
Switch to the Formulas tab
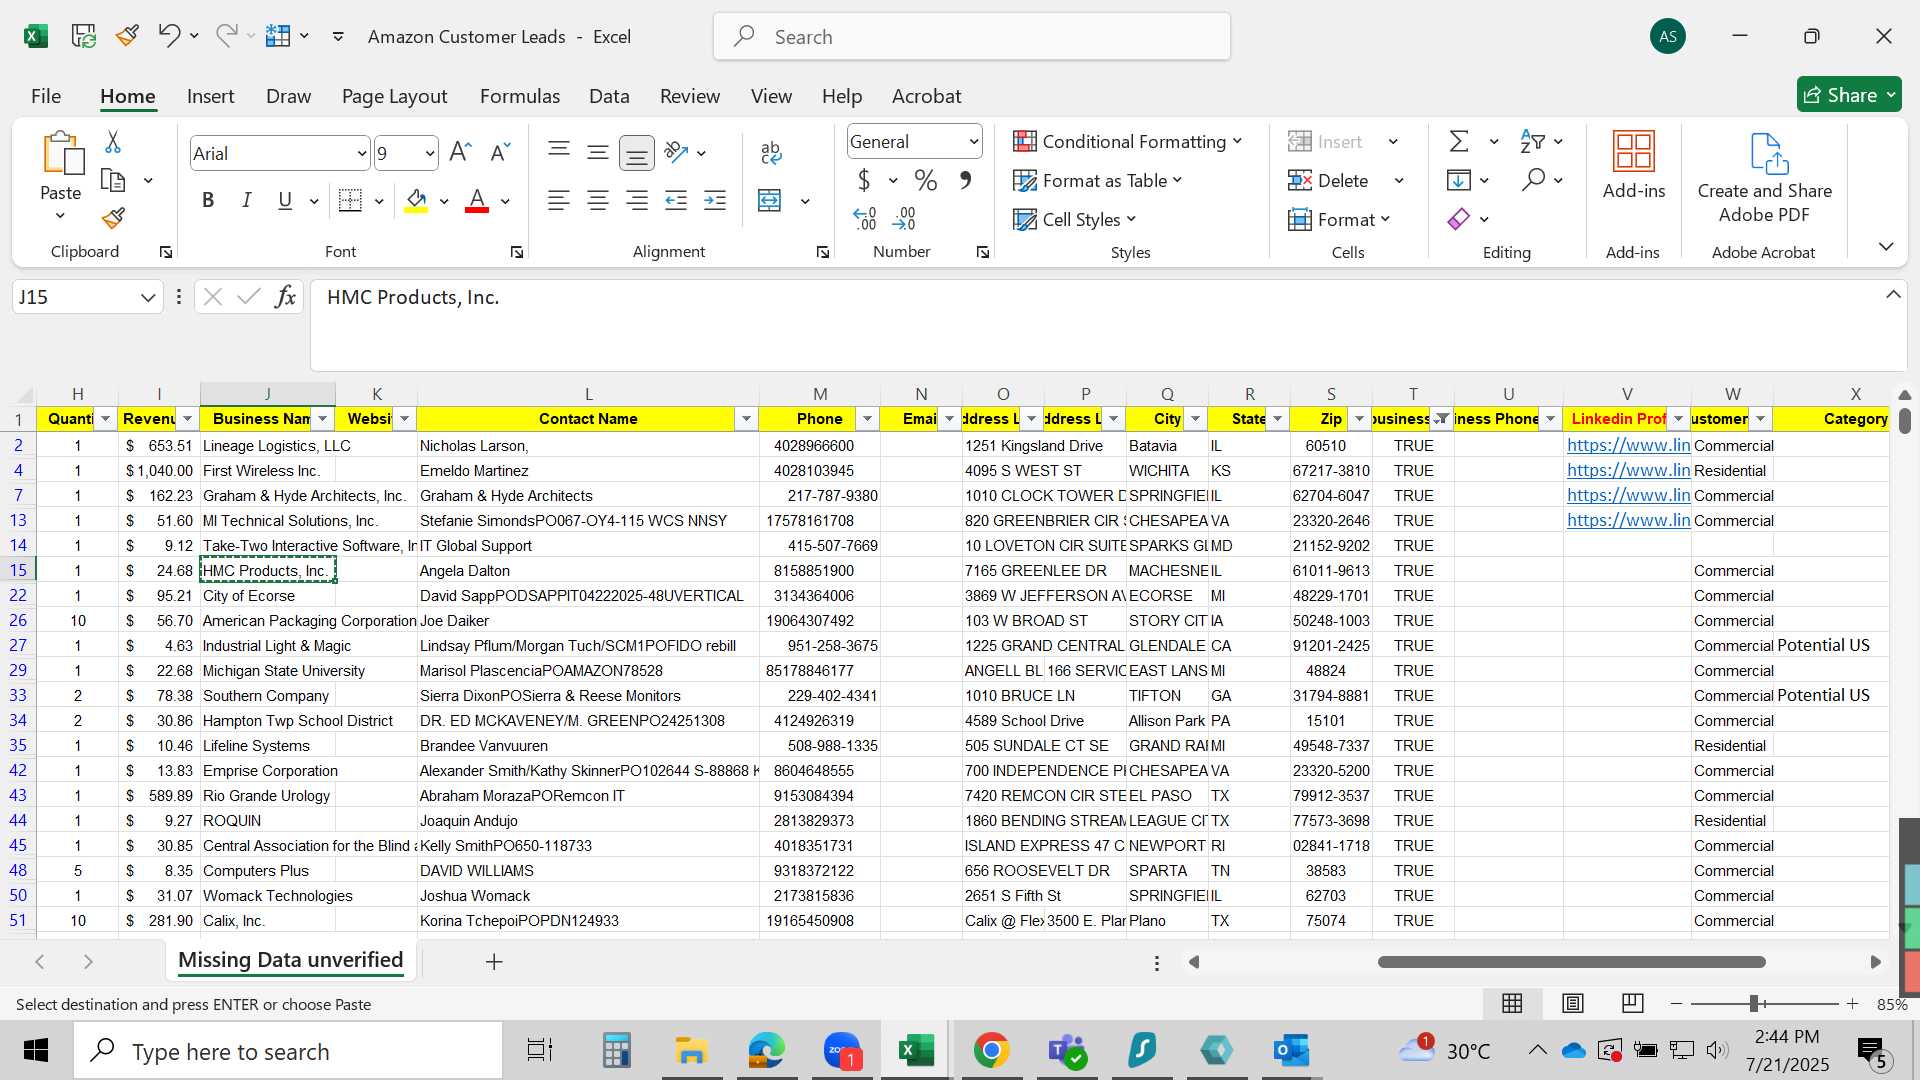[x=519, y=96]
